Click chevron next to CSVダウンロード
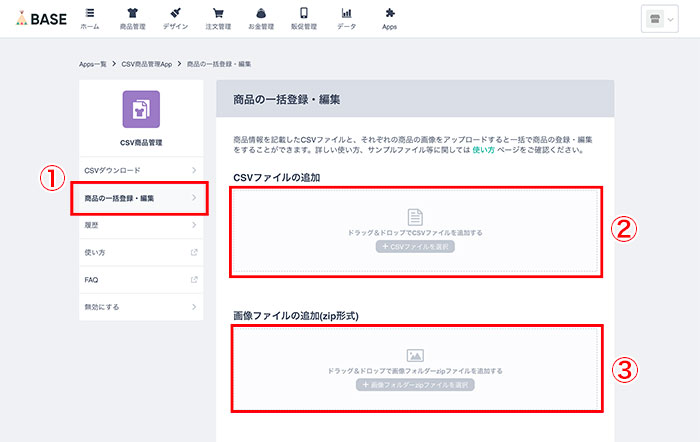The image size is (700, 442). (194, 170)
